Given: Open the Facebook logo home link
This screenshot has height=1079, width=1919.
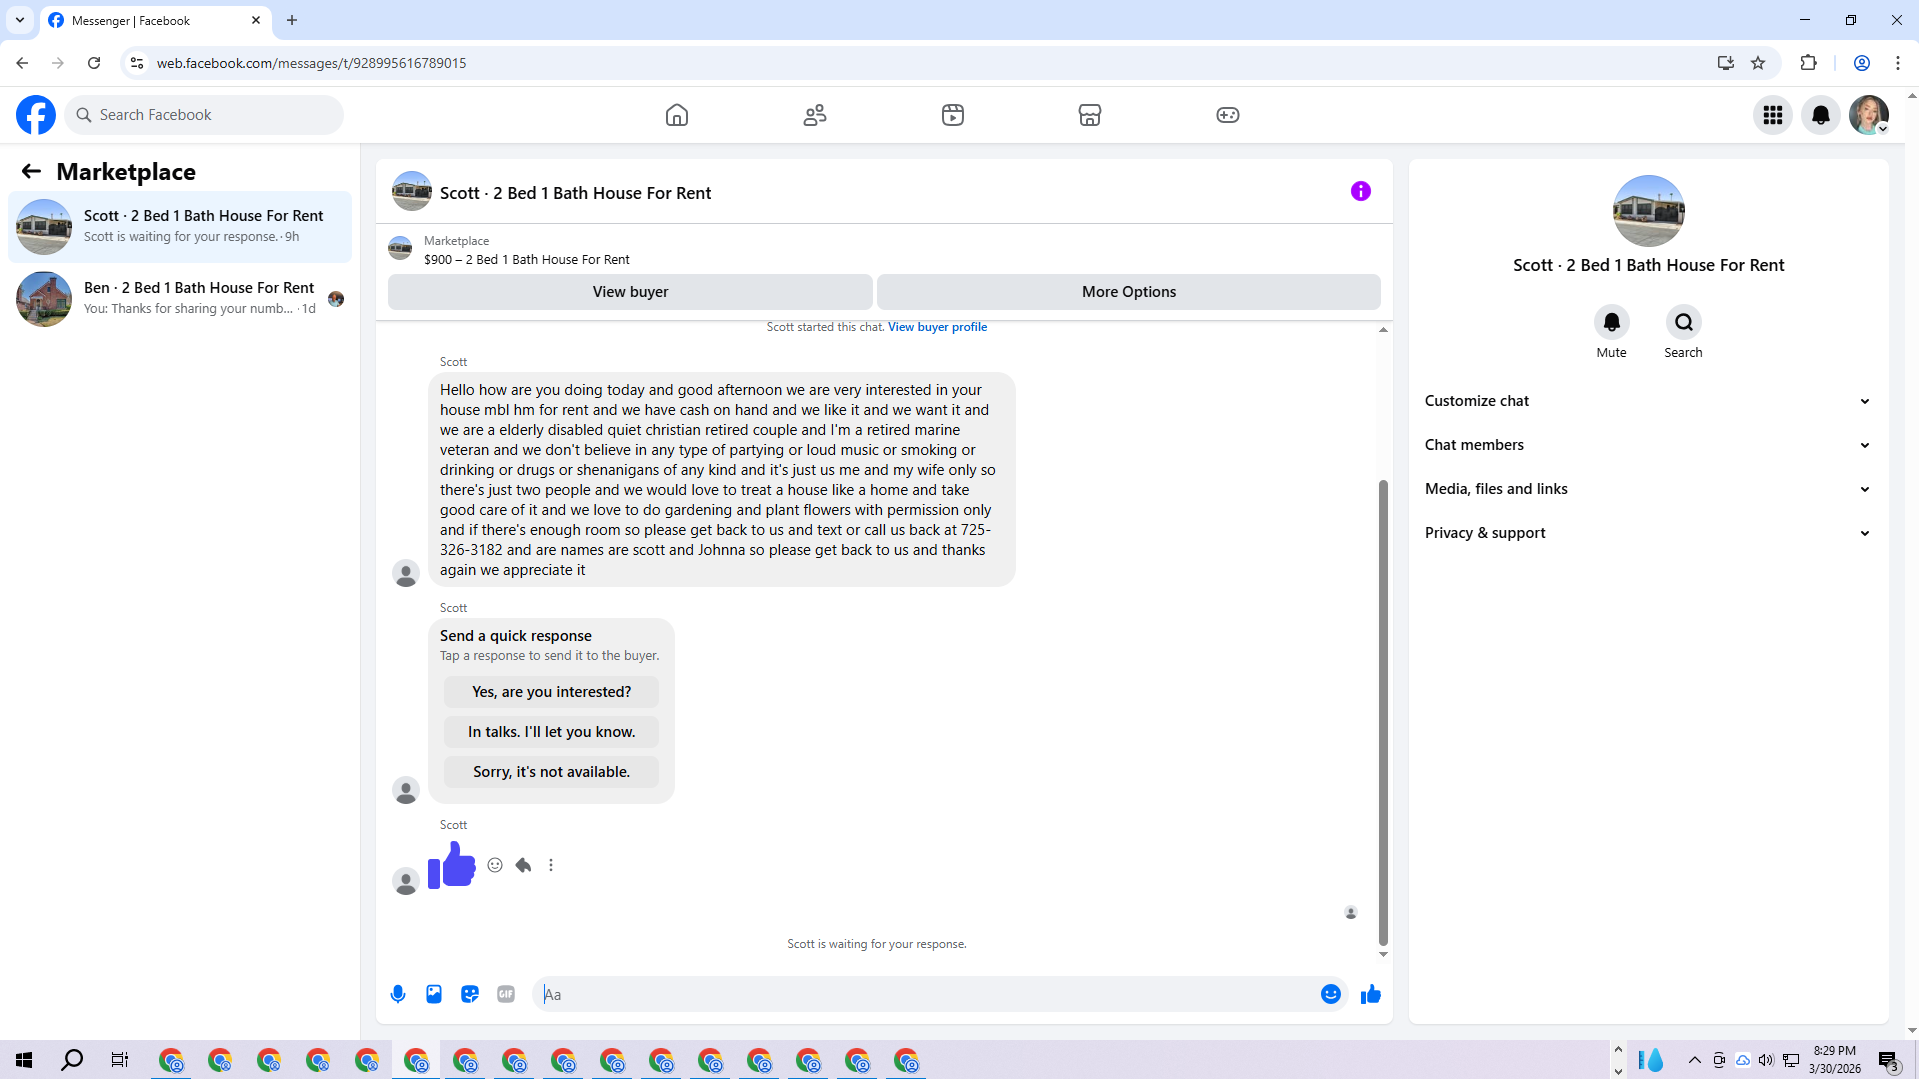Looking at the screenshot, I should click(x=36, y=115).
